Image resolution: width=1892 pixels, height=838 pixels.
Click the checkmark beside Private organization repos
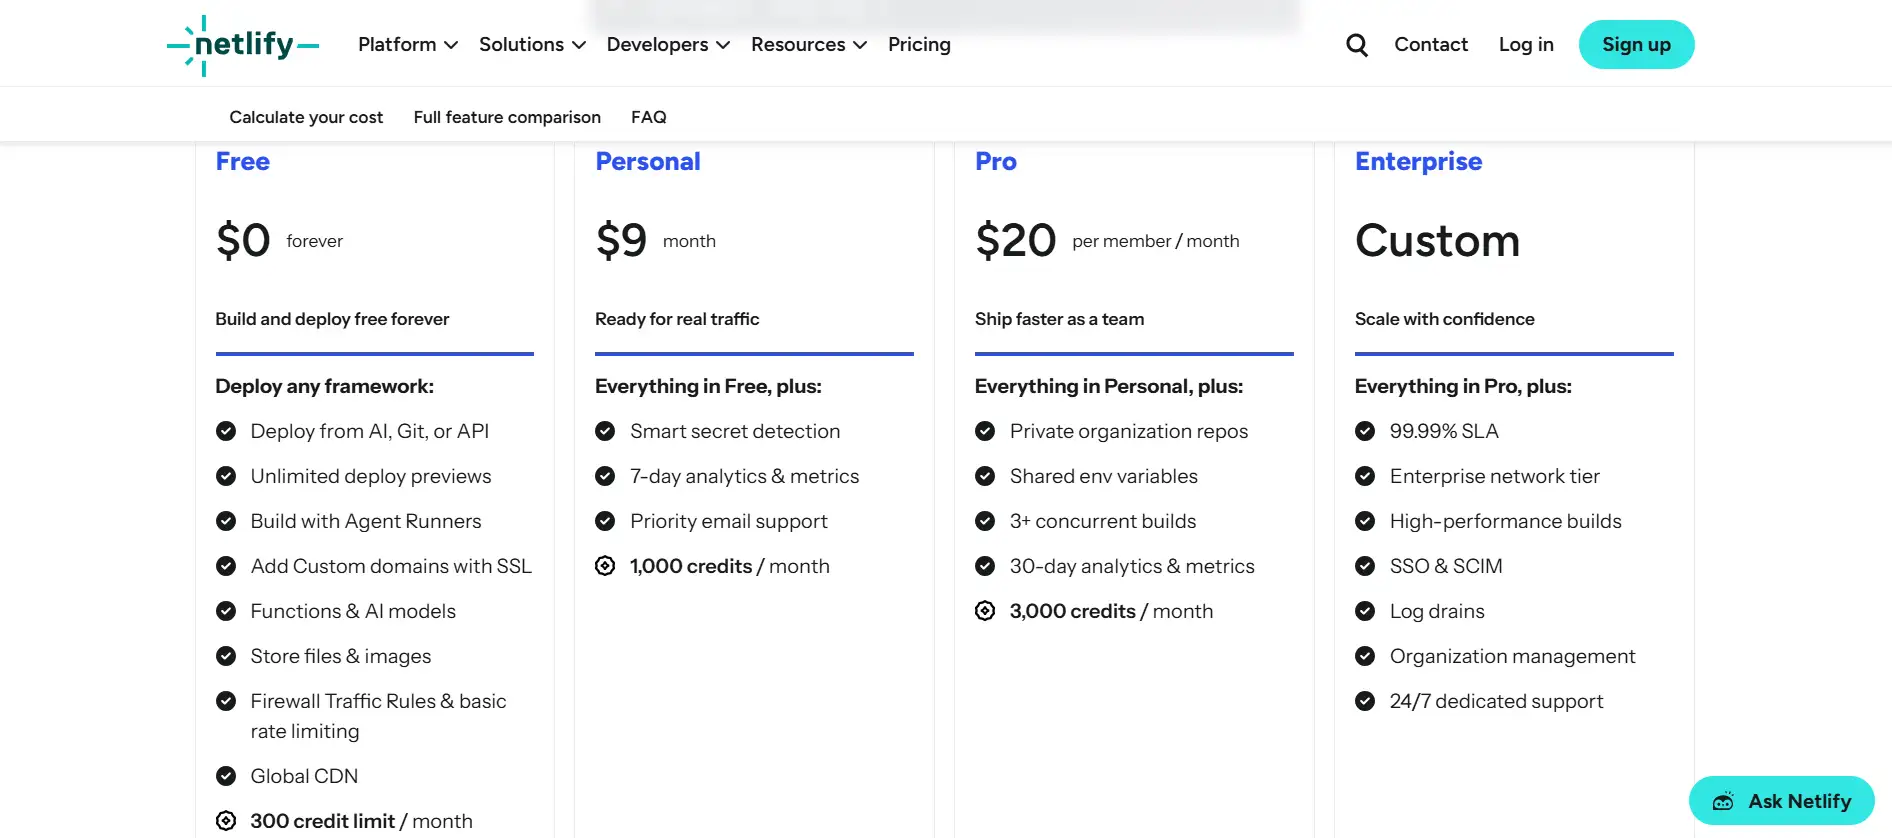tap(985, 431)
